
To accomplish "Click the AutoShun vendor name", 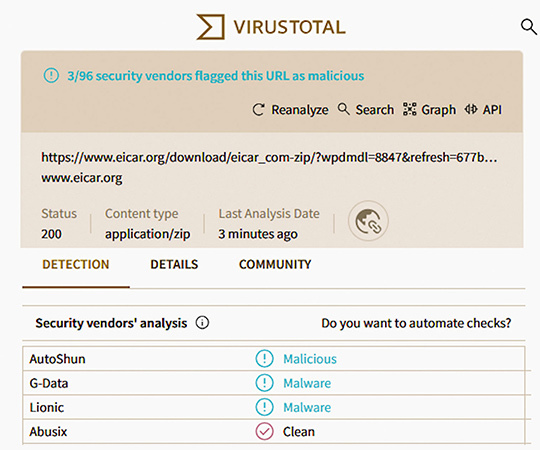I will pos(57,359).
